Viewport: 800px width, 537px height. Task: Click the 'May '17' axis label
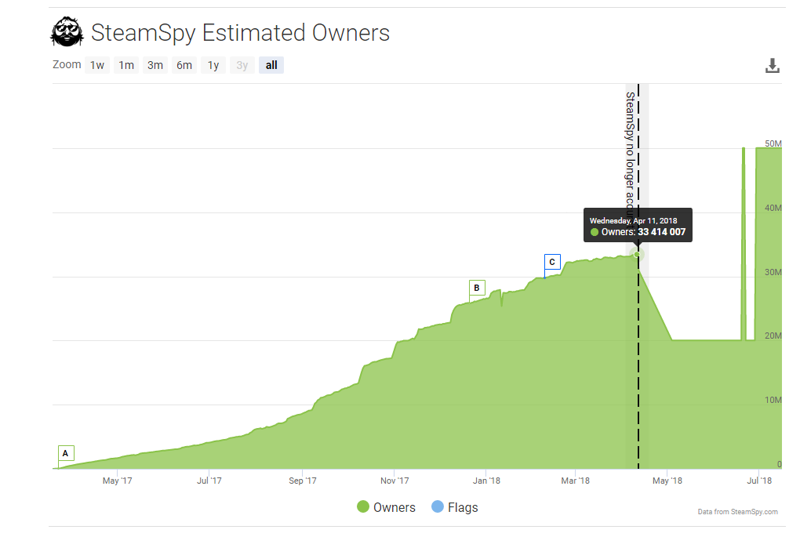coord(117,480)
